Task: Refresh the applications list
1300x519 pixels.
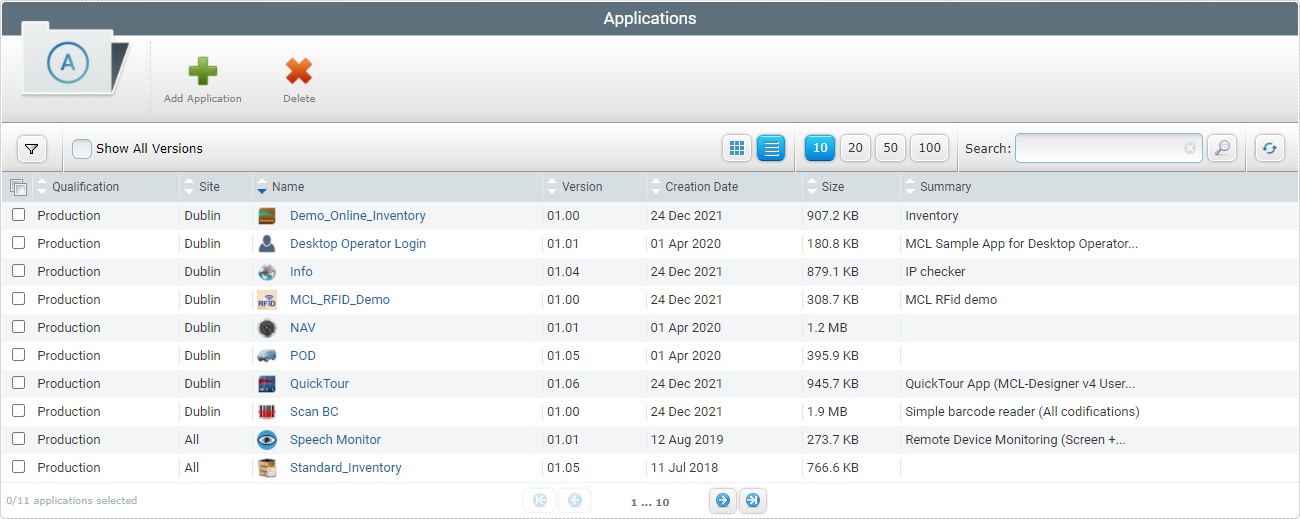Action: pos(1269,148)
